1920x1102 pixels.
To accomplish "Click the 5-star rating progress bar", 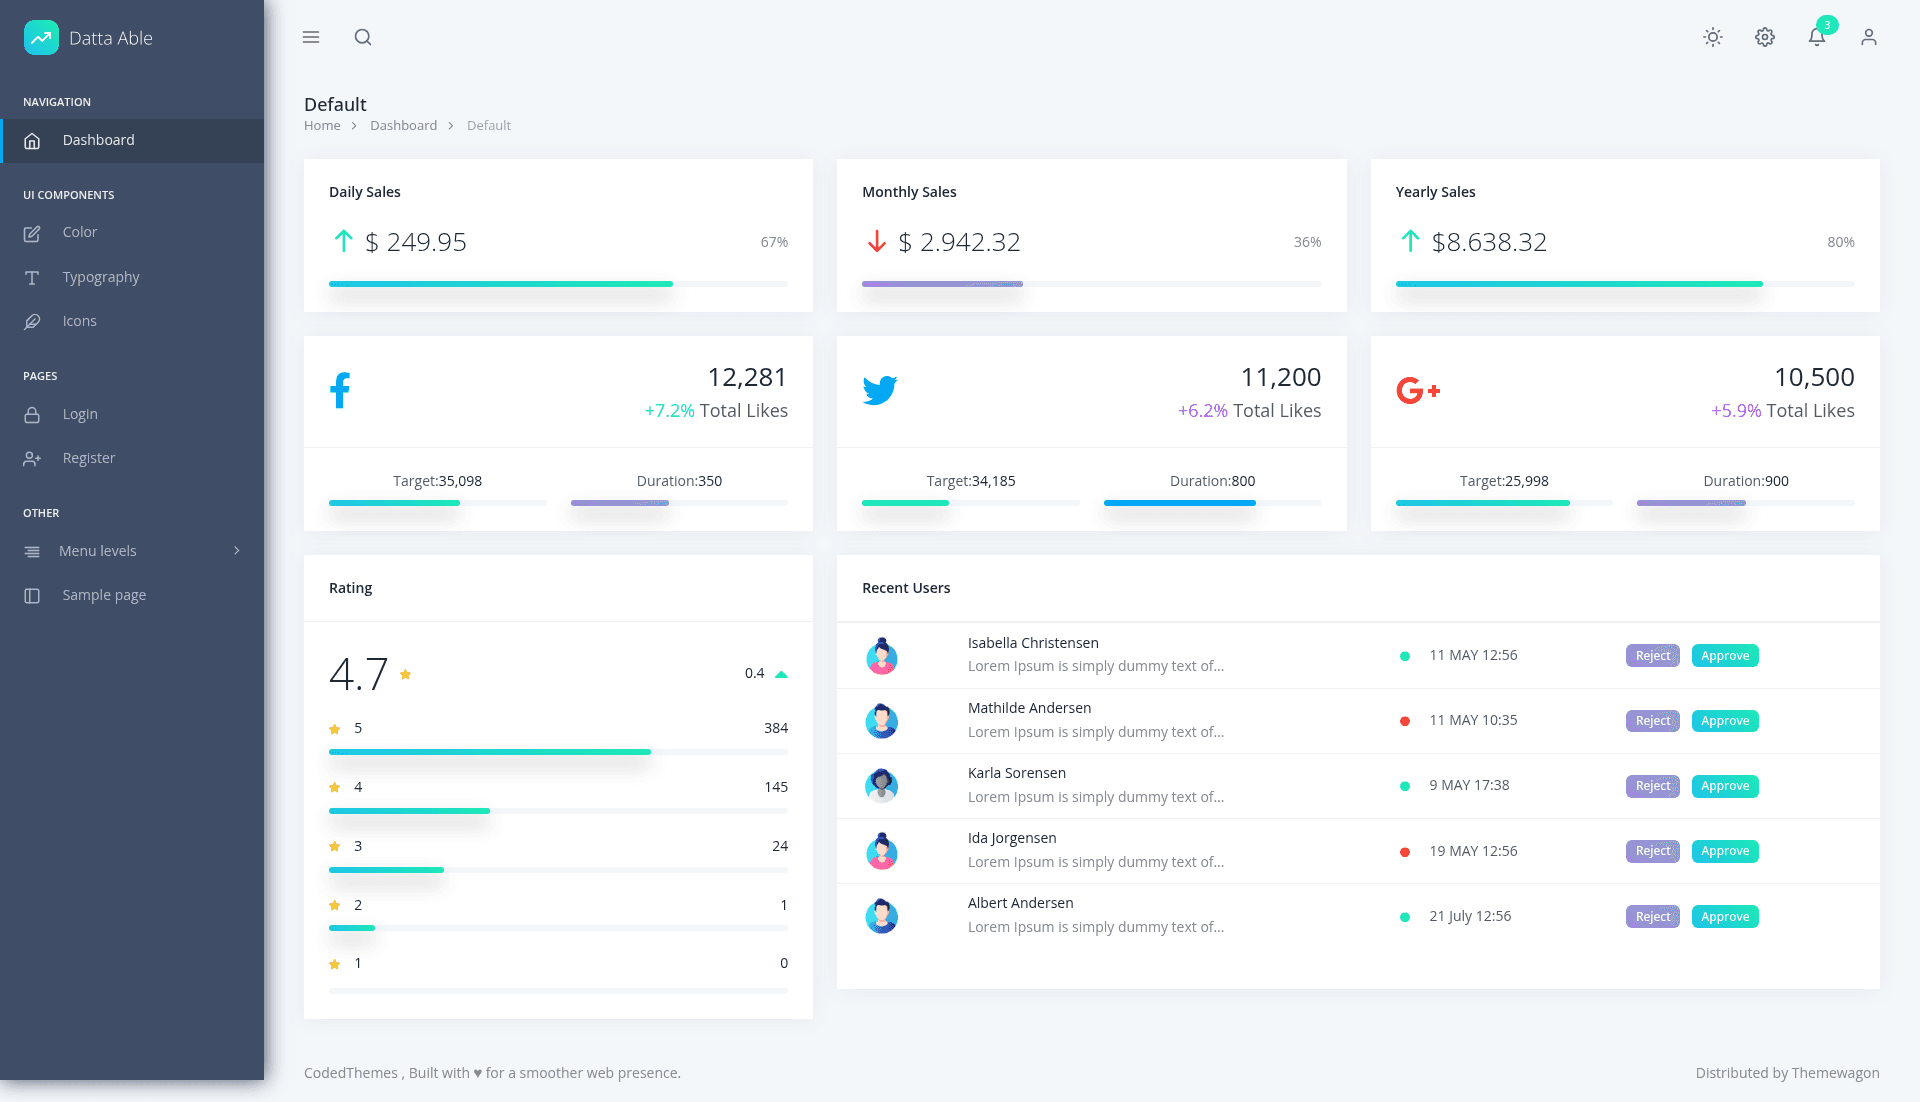I will coord(558,752).
